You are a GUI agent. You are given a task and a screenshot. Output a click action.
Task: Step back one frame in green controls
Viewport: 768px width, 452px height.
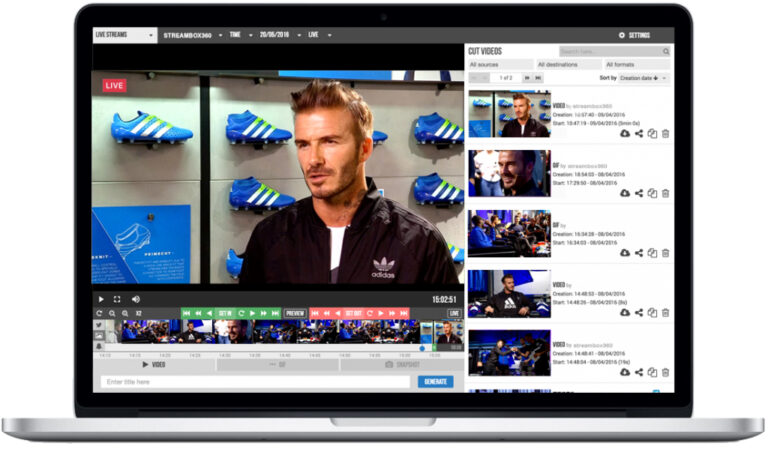210,313
